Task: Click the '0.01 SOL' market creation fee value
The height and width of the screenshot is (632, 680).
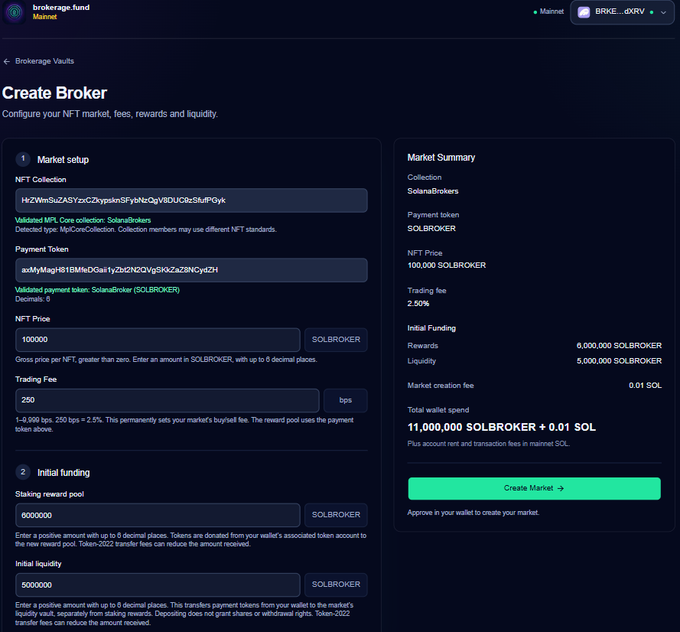Action: point(645,386)
